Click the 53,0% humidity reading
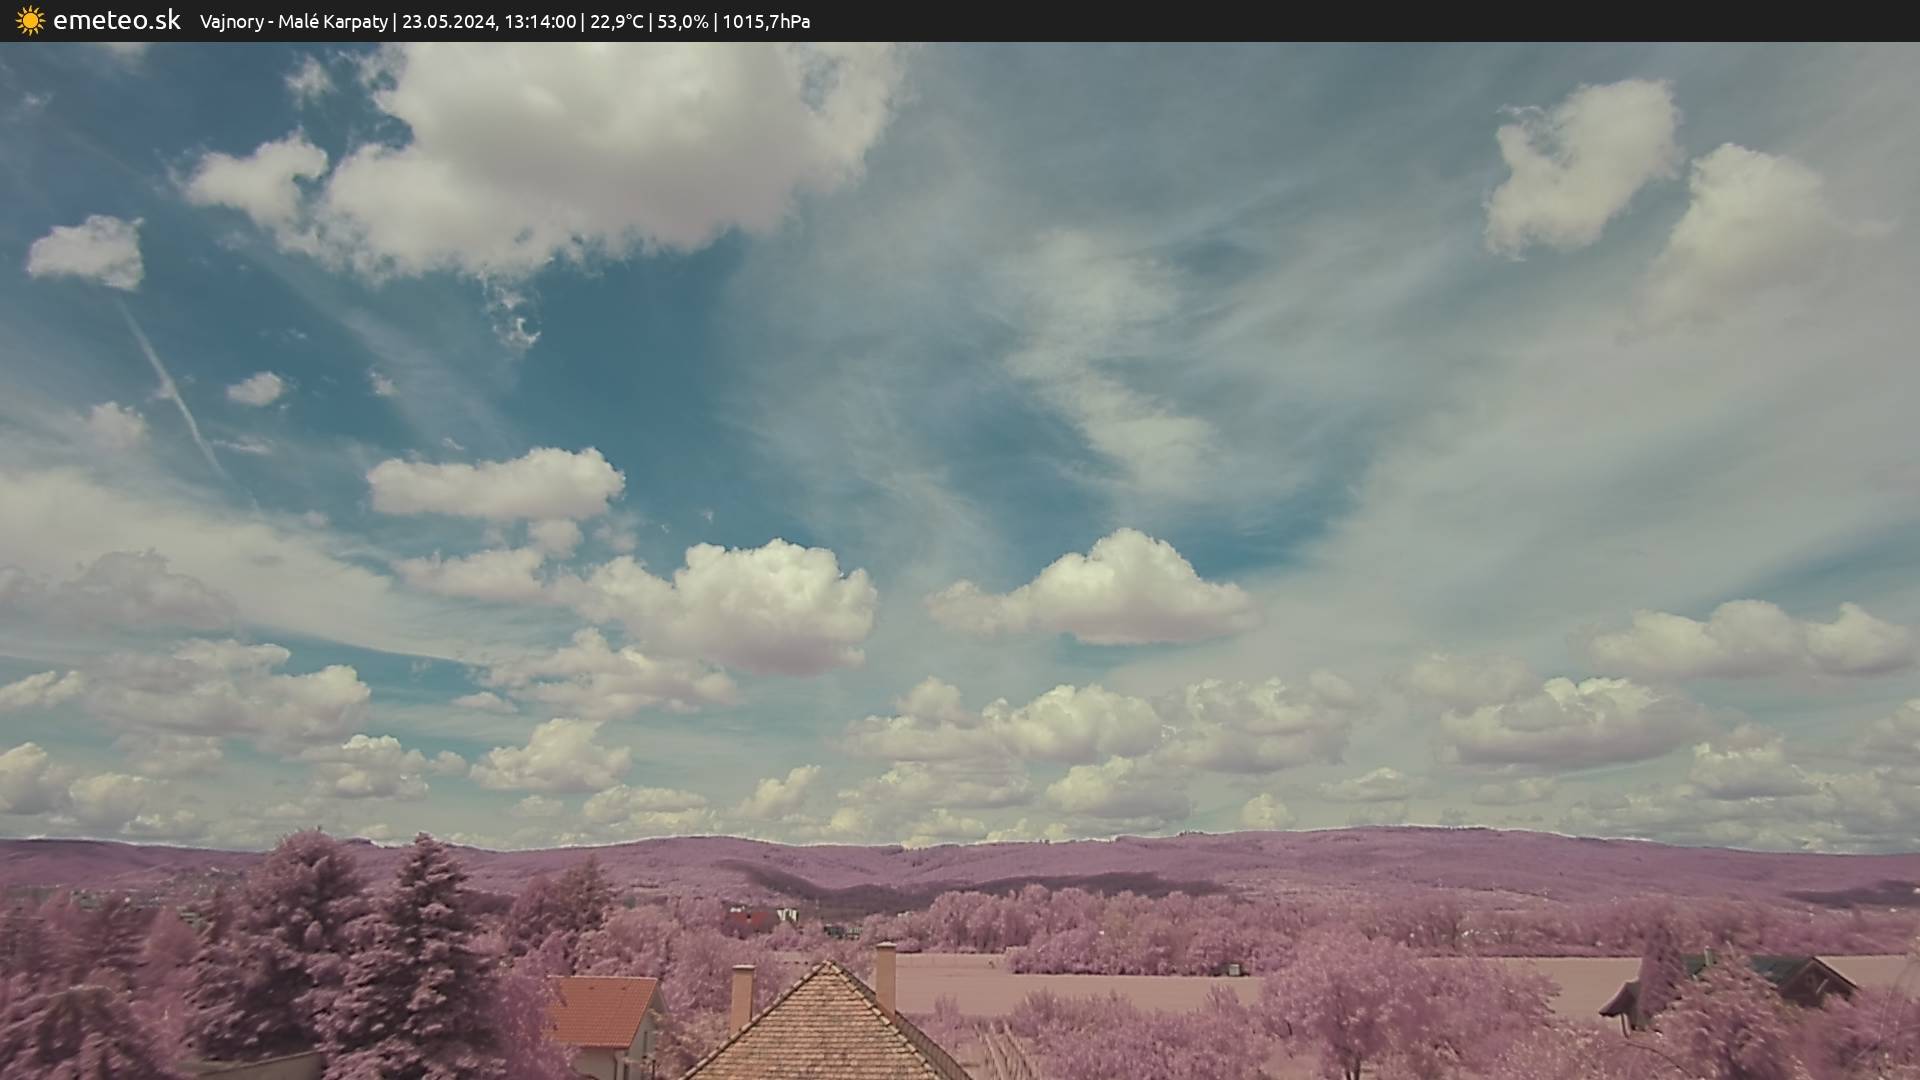 682,22
